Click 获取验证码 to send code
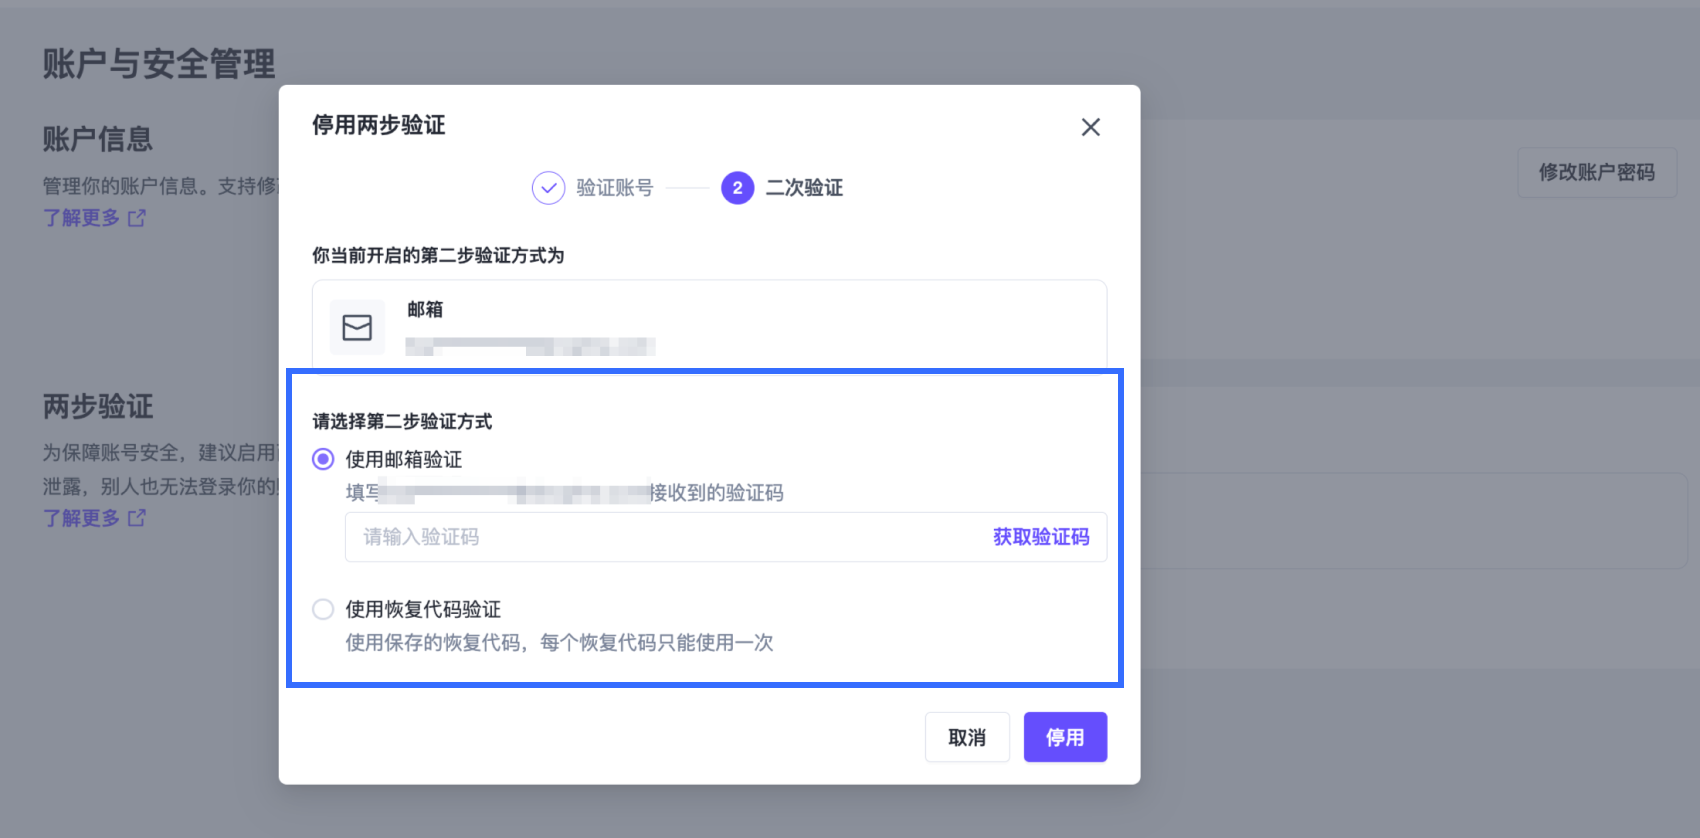The width and height of the screenshot is (1700, 838). [x=1040, y=537]
